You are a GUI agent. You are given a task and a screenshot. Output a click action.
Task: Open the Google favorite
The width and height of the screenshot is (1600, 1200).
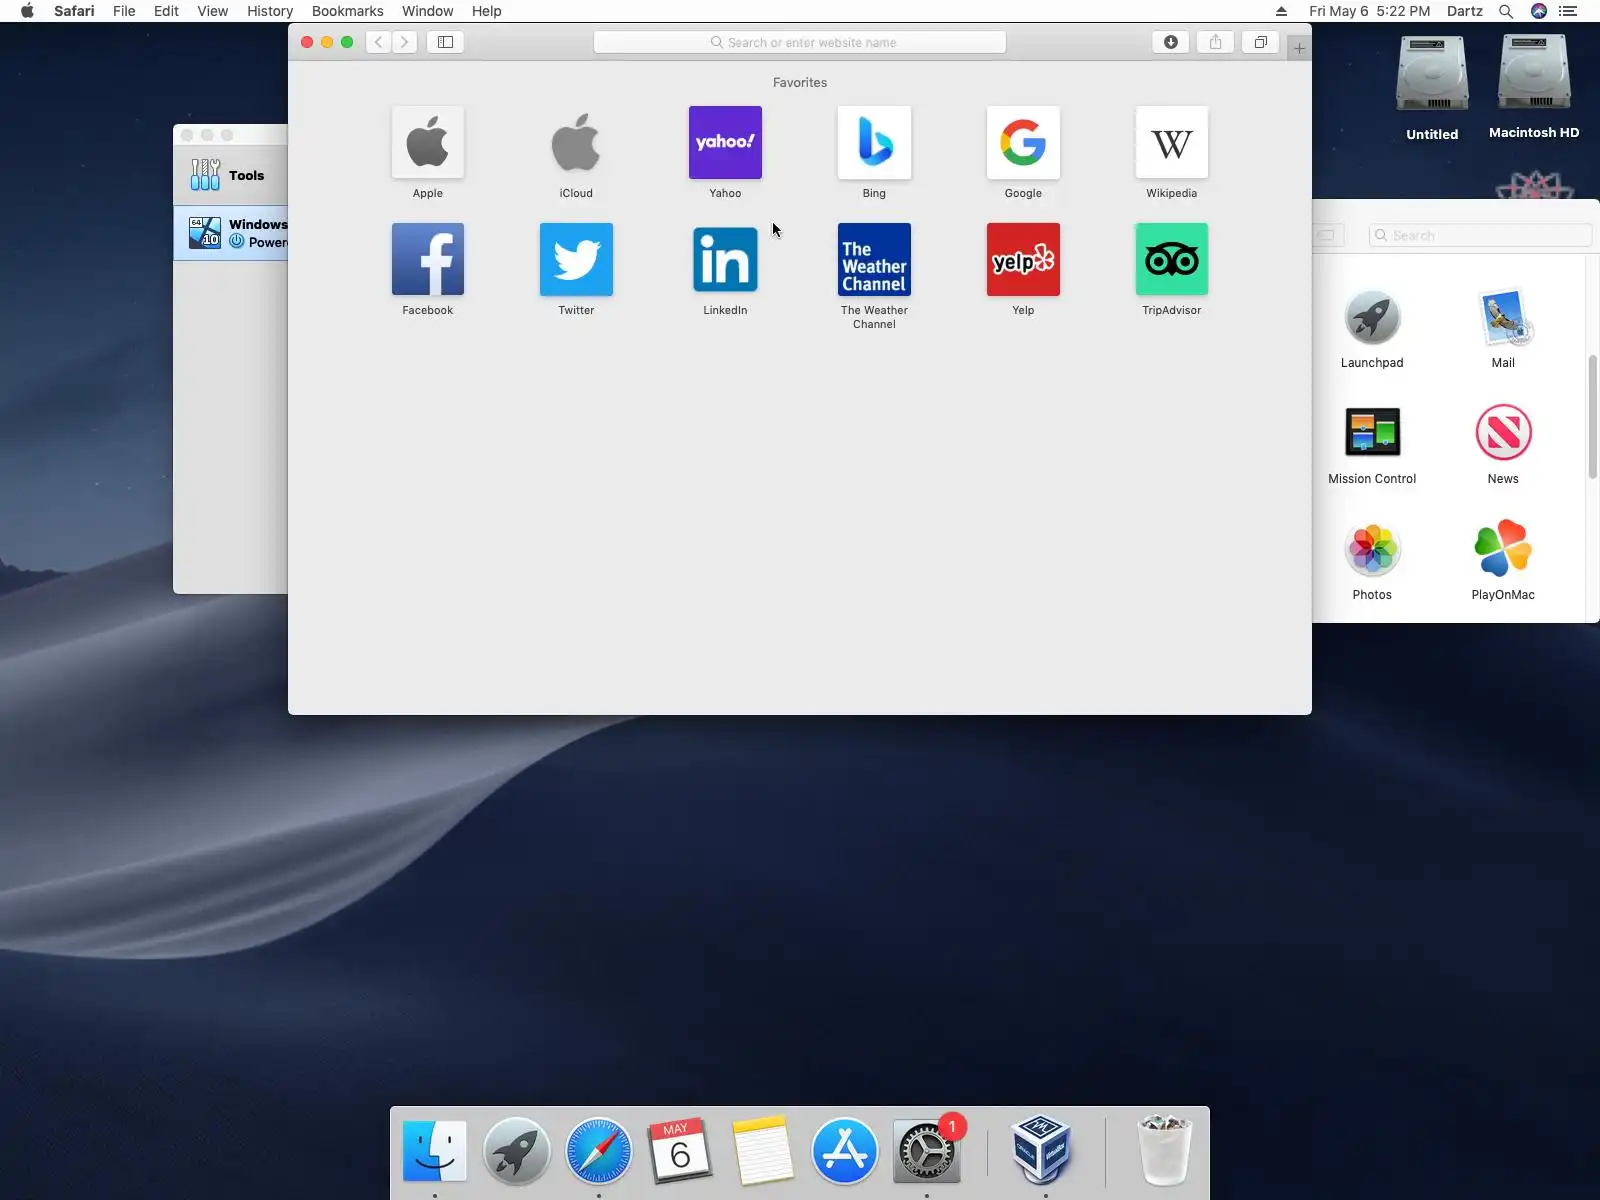(1023, 143)
